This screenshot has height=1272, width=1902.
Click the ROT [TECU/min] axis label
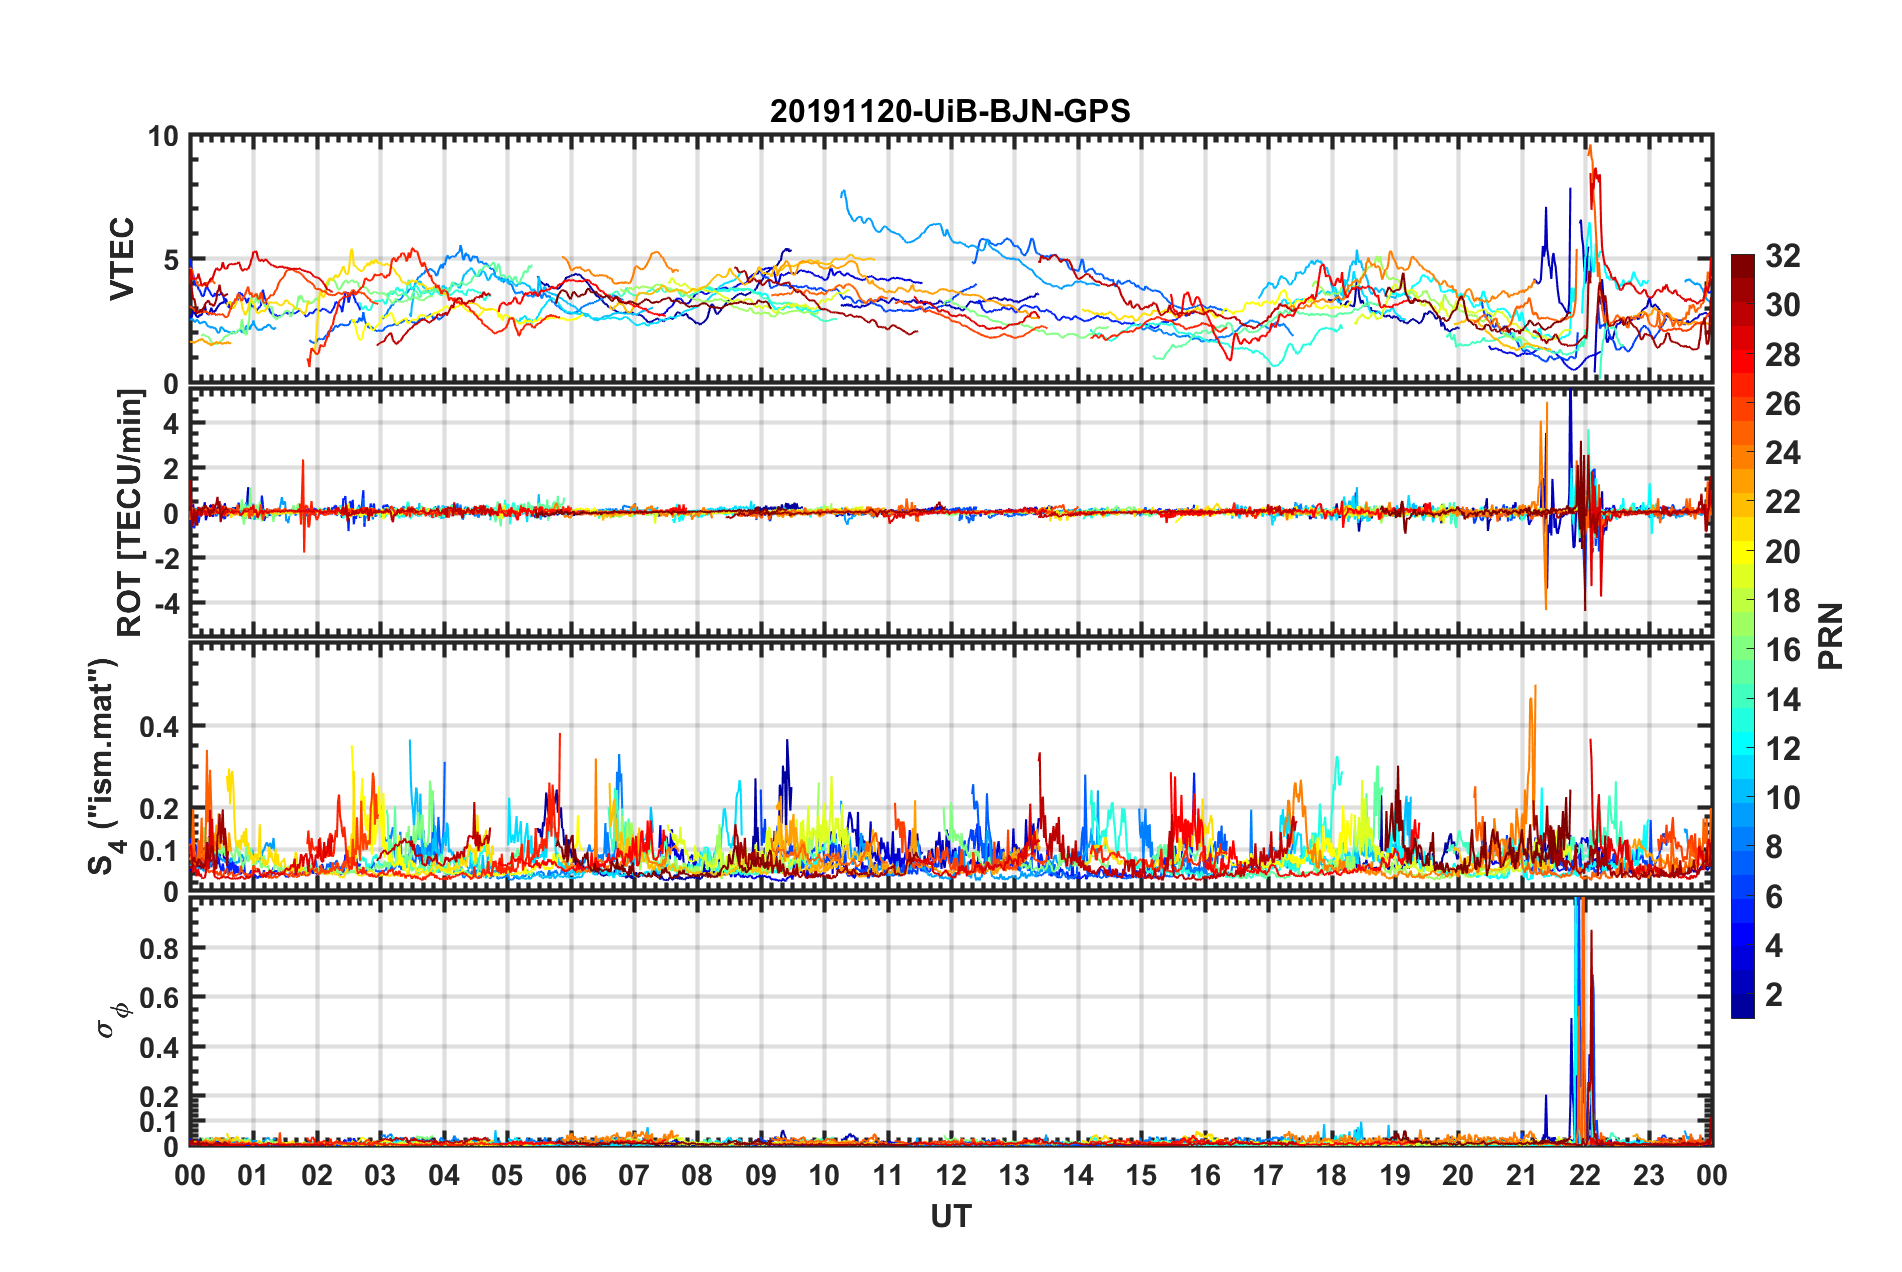(x=130, y=513)
